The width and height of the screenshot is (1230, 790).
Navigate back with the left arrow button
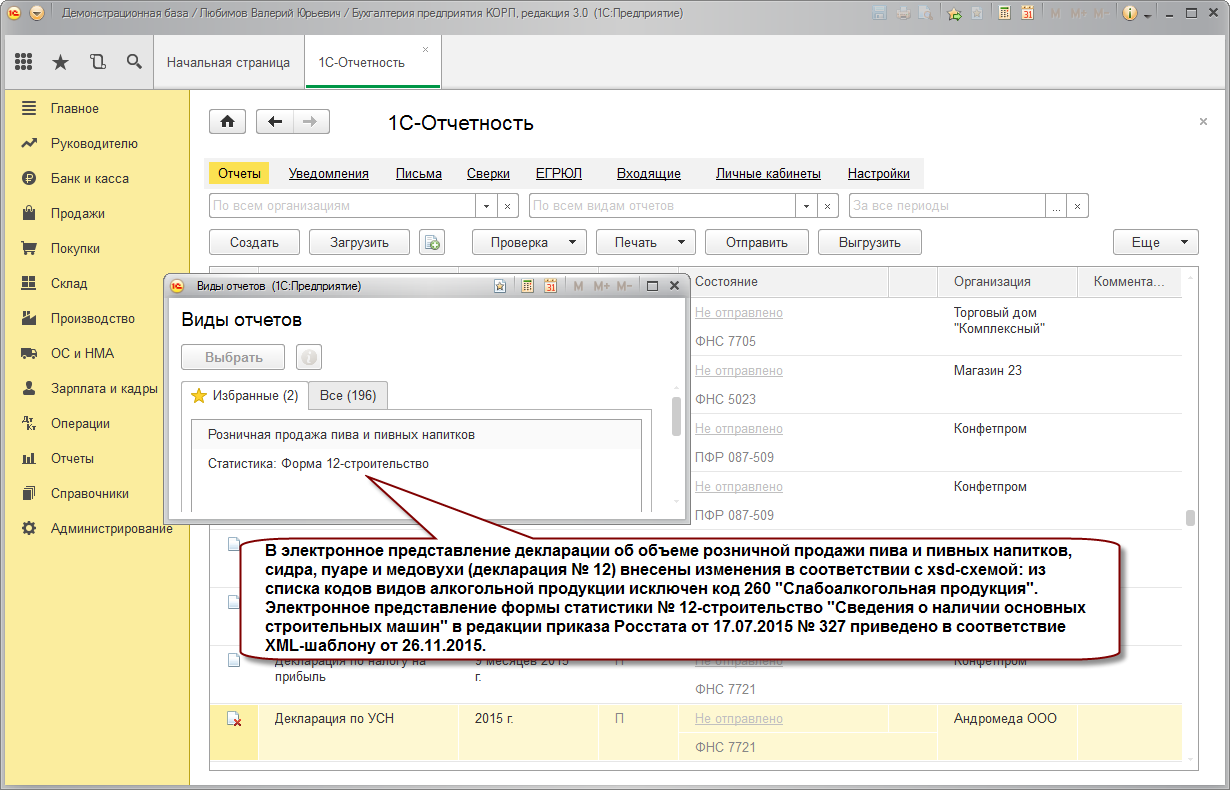click(x=275, y=122)
